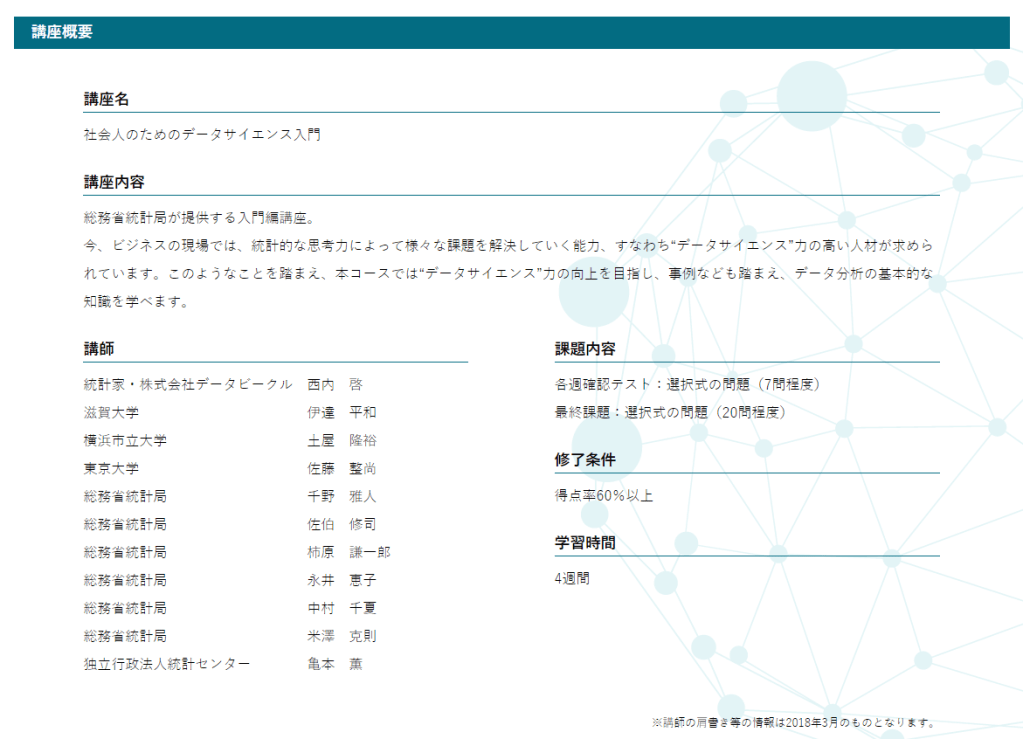Select the course title 社会人のためのデータサイエンス入門
This screenshot has width=1023, height=739.
tap(202, 134)
